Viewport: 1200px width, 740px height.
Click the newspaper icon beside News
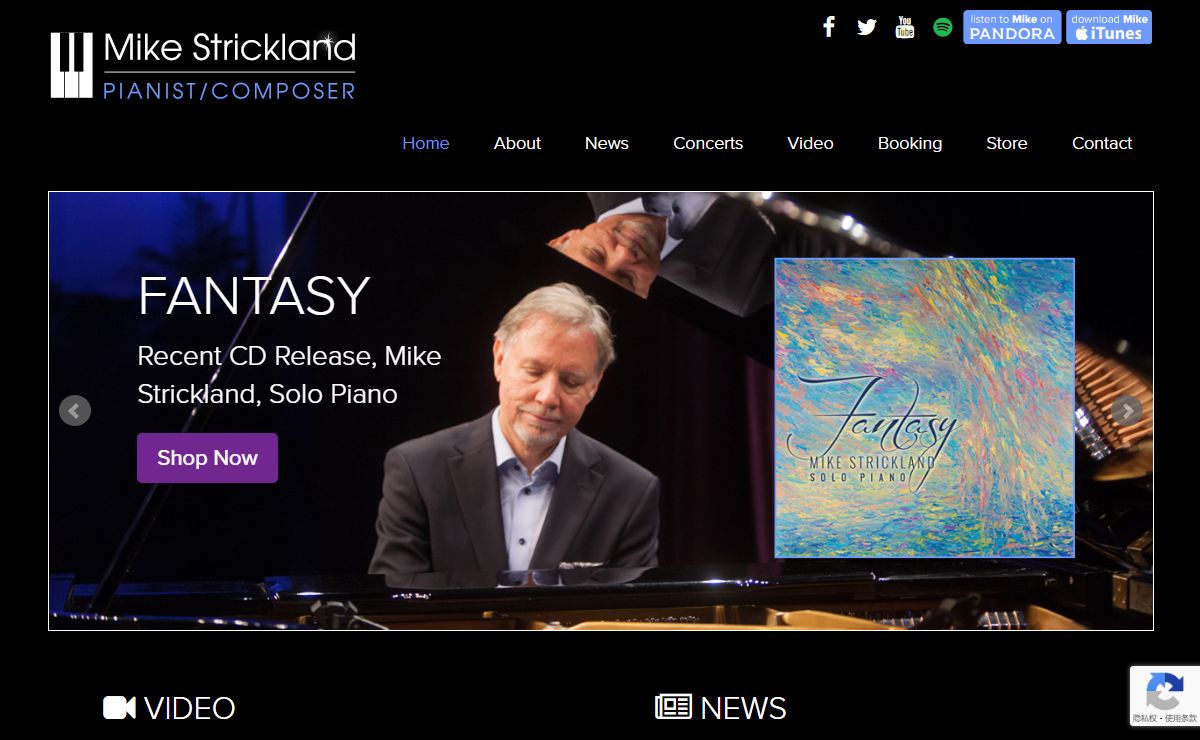pos(673,707)
